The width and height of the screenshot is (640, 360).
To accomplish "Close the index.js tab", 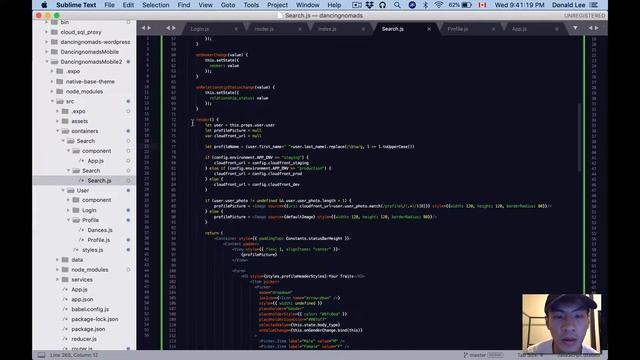I will point(363,29).
